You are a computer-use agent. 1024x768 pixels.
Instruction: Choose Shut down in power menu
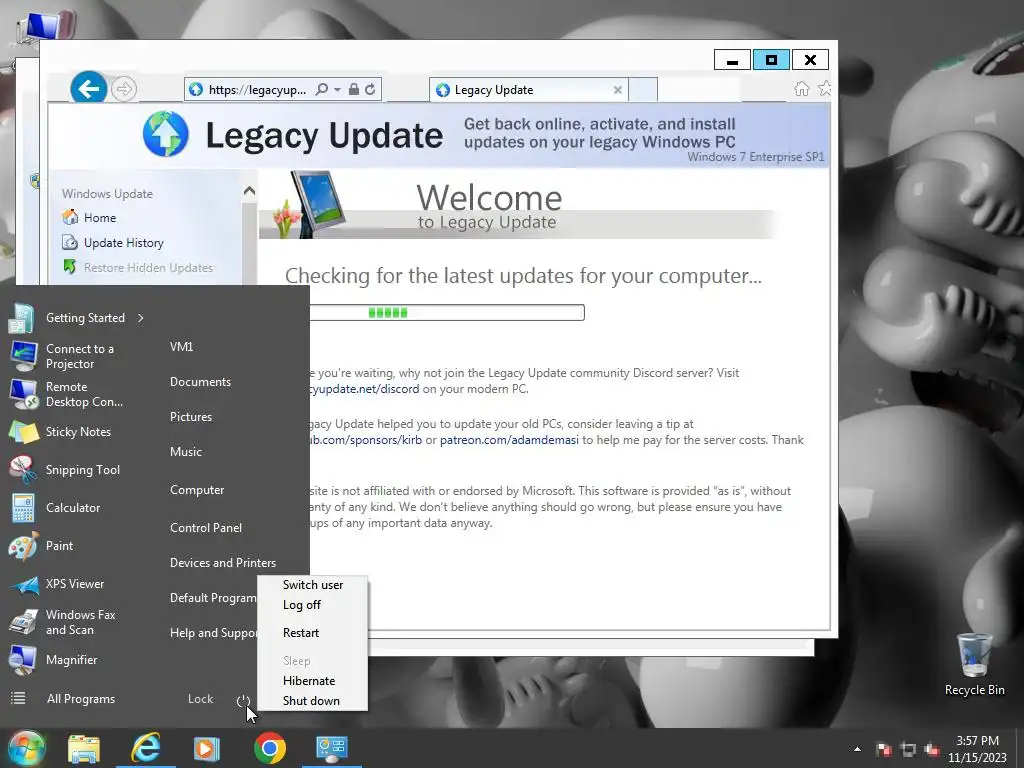(313, 701)
